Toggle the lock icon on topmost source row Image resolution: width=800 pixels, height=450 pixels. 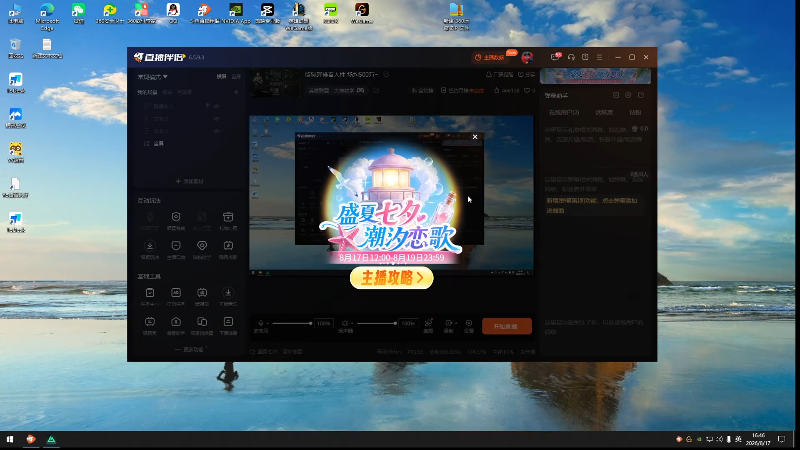208,106
